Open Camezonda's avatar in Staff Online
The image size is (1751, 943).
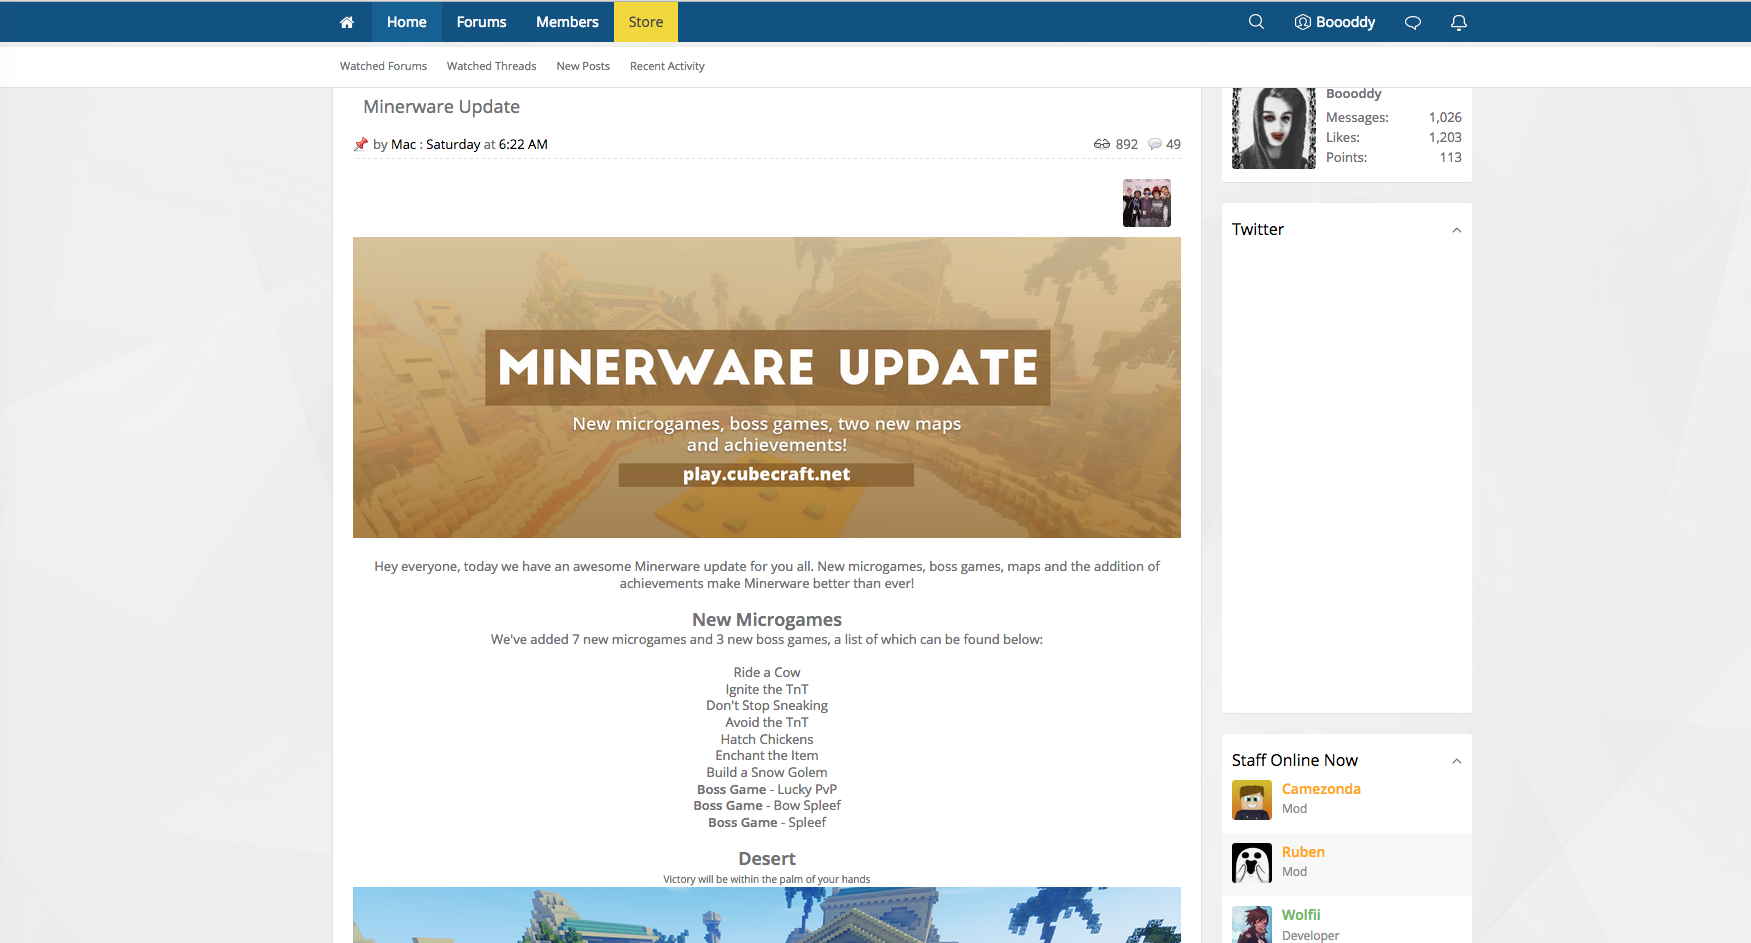pos(1252,800)
